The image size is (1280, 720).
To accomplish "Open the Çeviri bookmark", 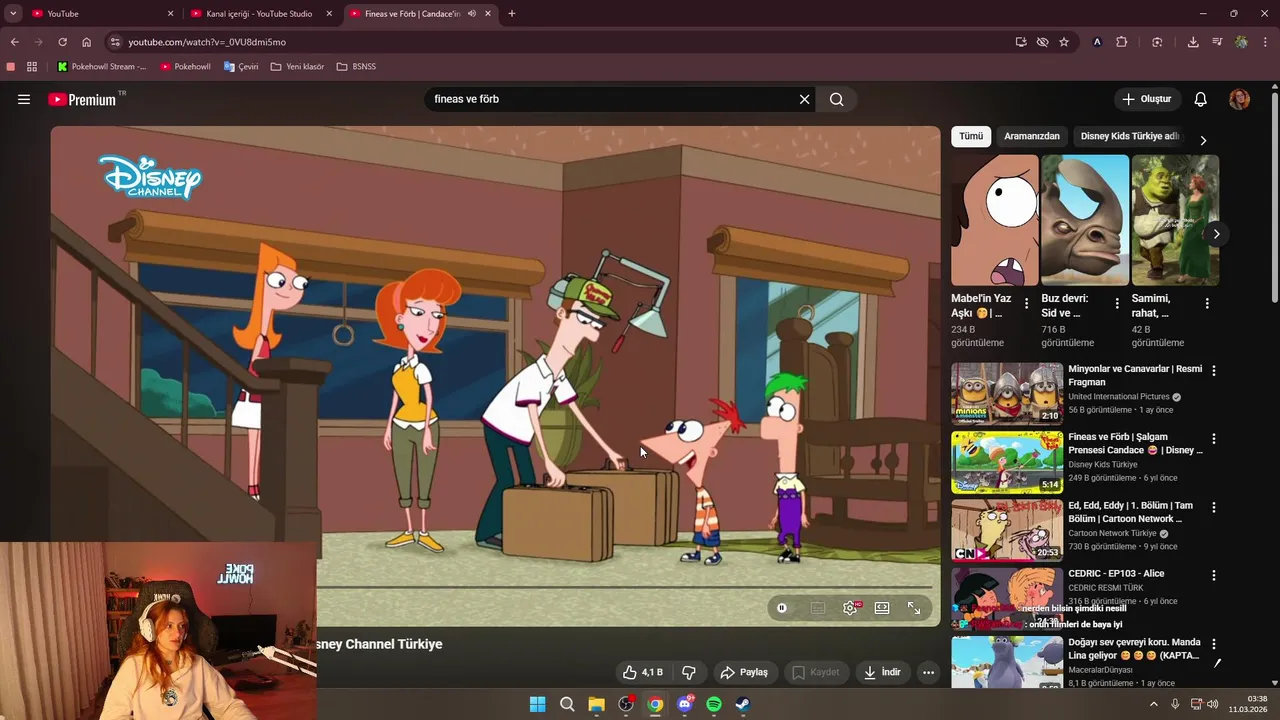I will point(241,67).
